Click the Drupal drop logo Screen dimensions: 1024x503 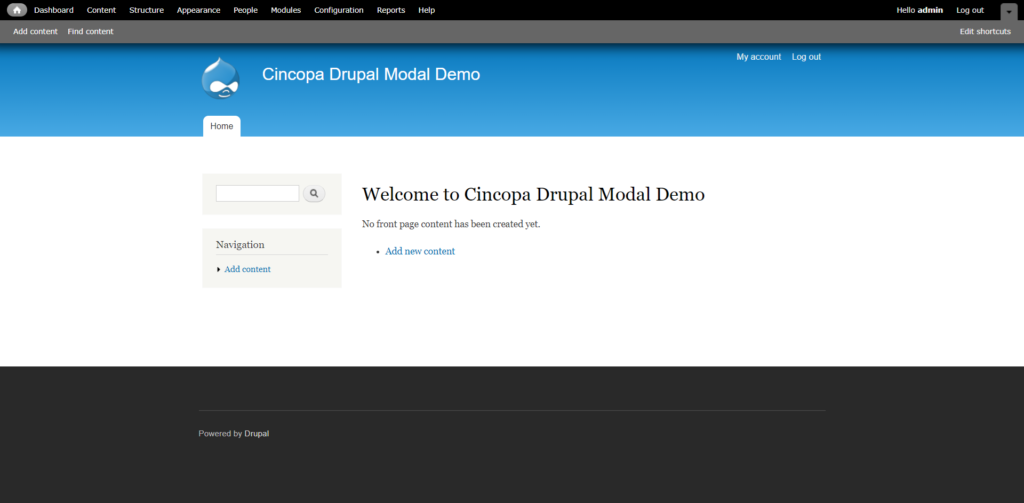221,78
